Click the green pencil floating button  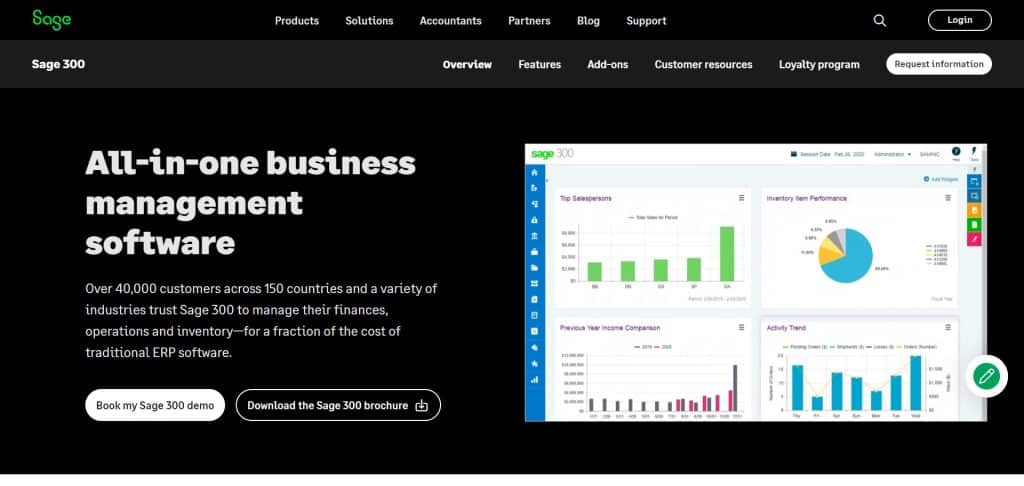click(986, 376)
